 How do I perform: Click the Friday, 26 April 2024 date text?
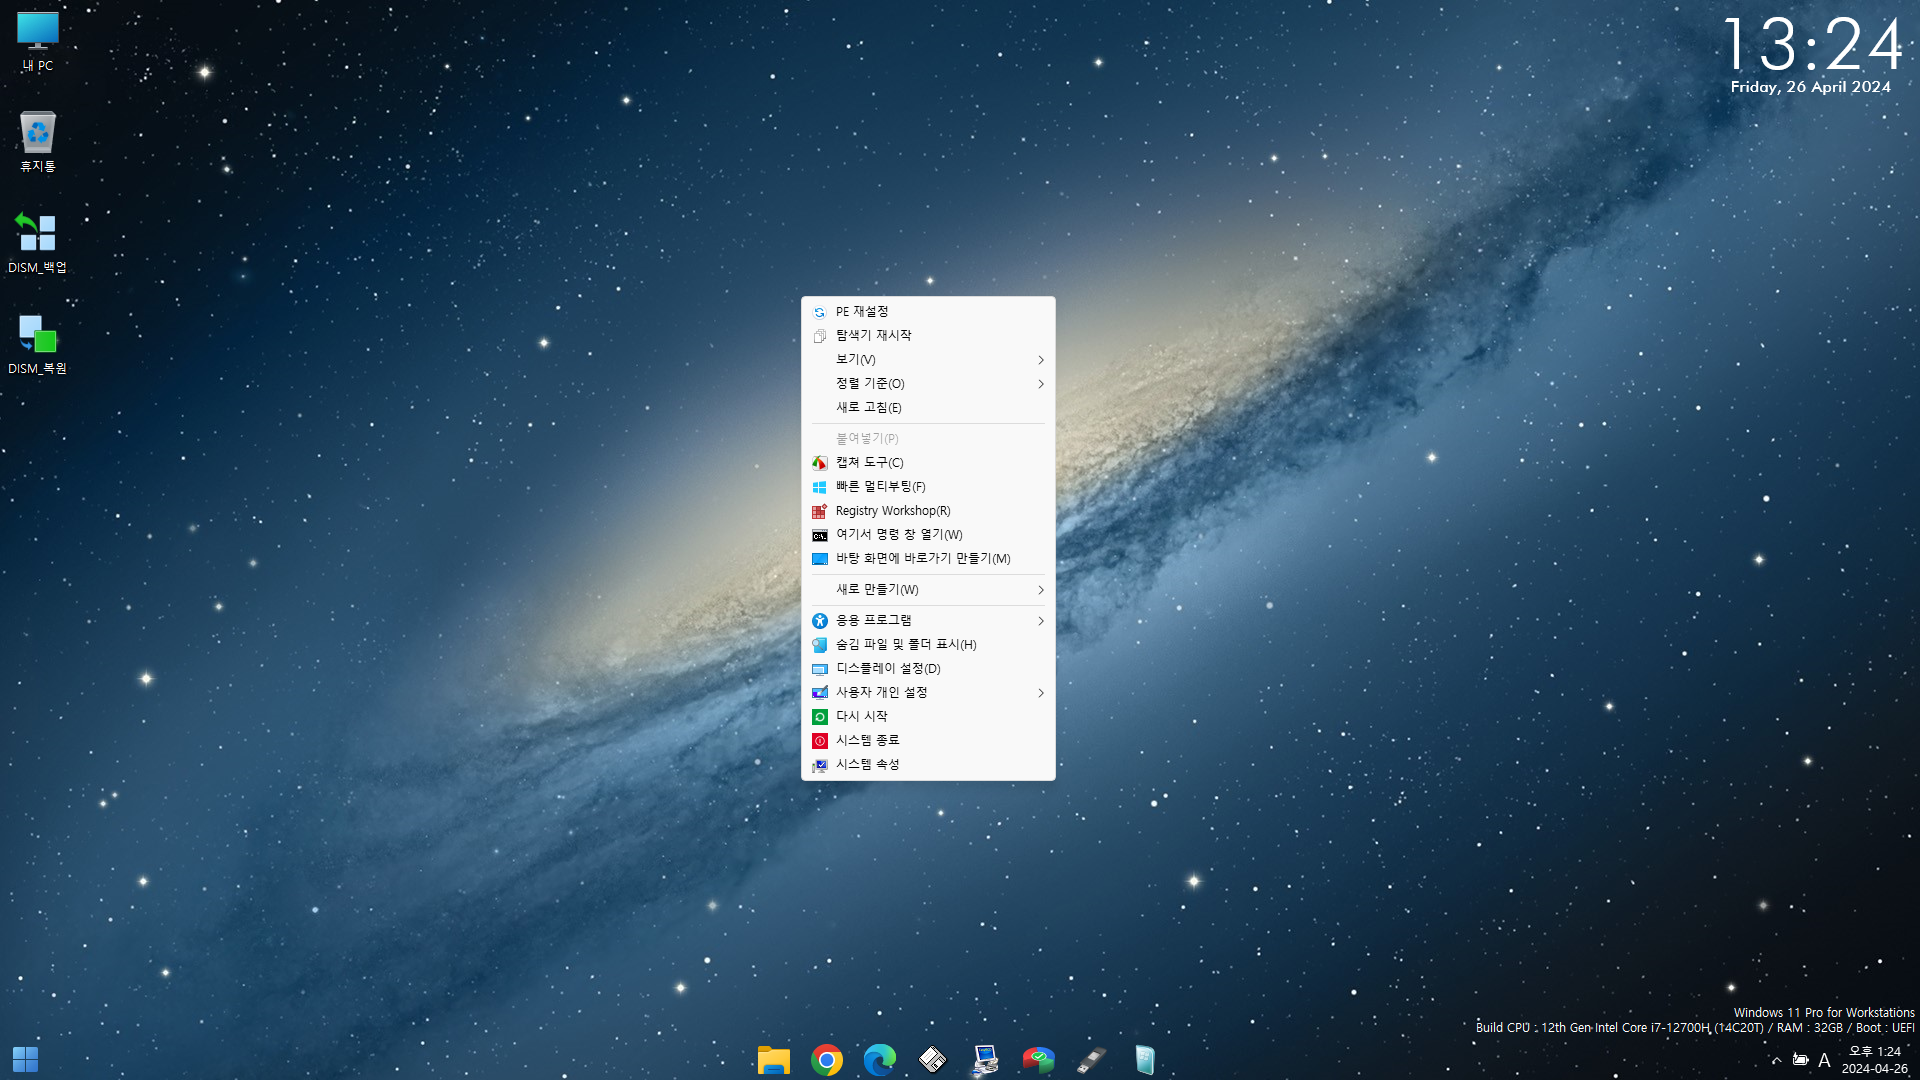tap(1811, 87)
